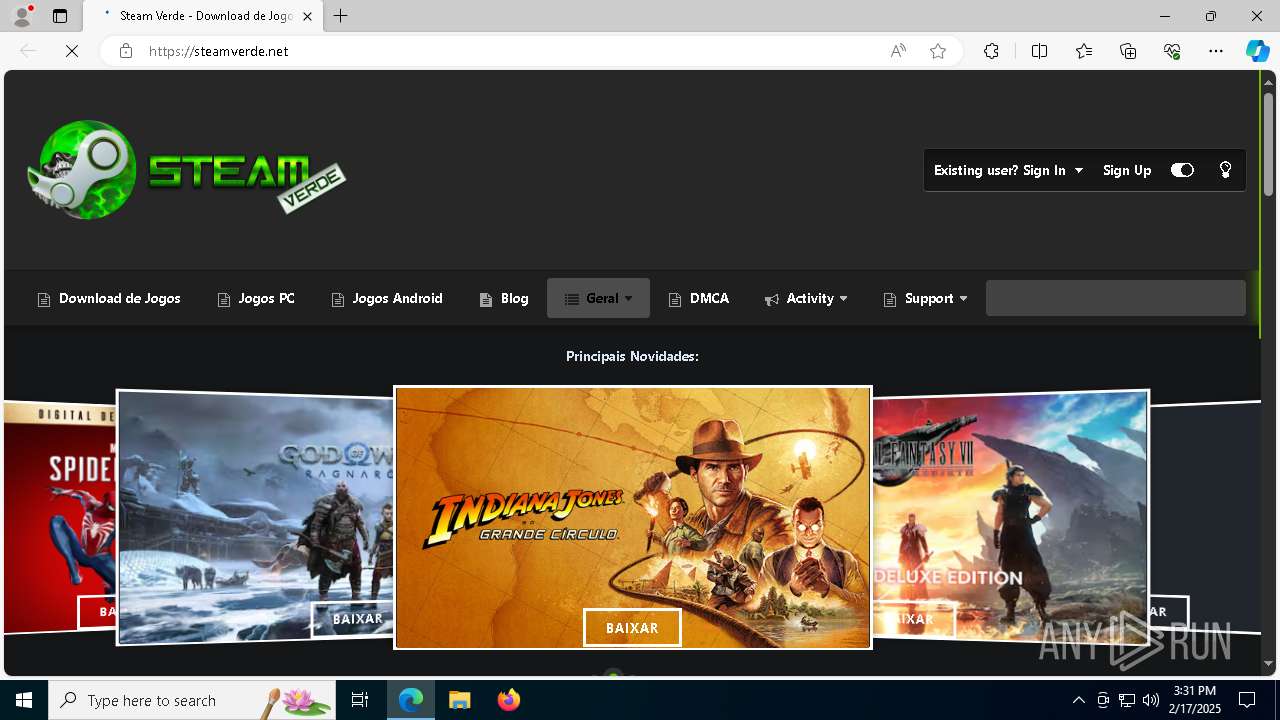Open Copilot sidebar icon
The height and width of the screenshot is (720, 1280).
pos(1257,51)
